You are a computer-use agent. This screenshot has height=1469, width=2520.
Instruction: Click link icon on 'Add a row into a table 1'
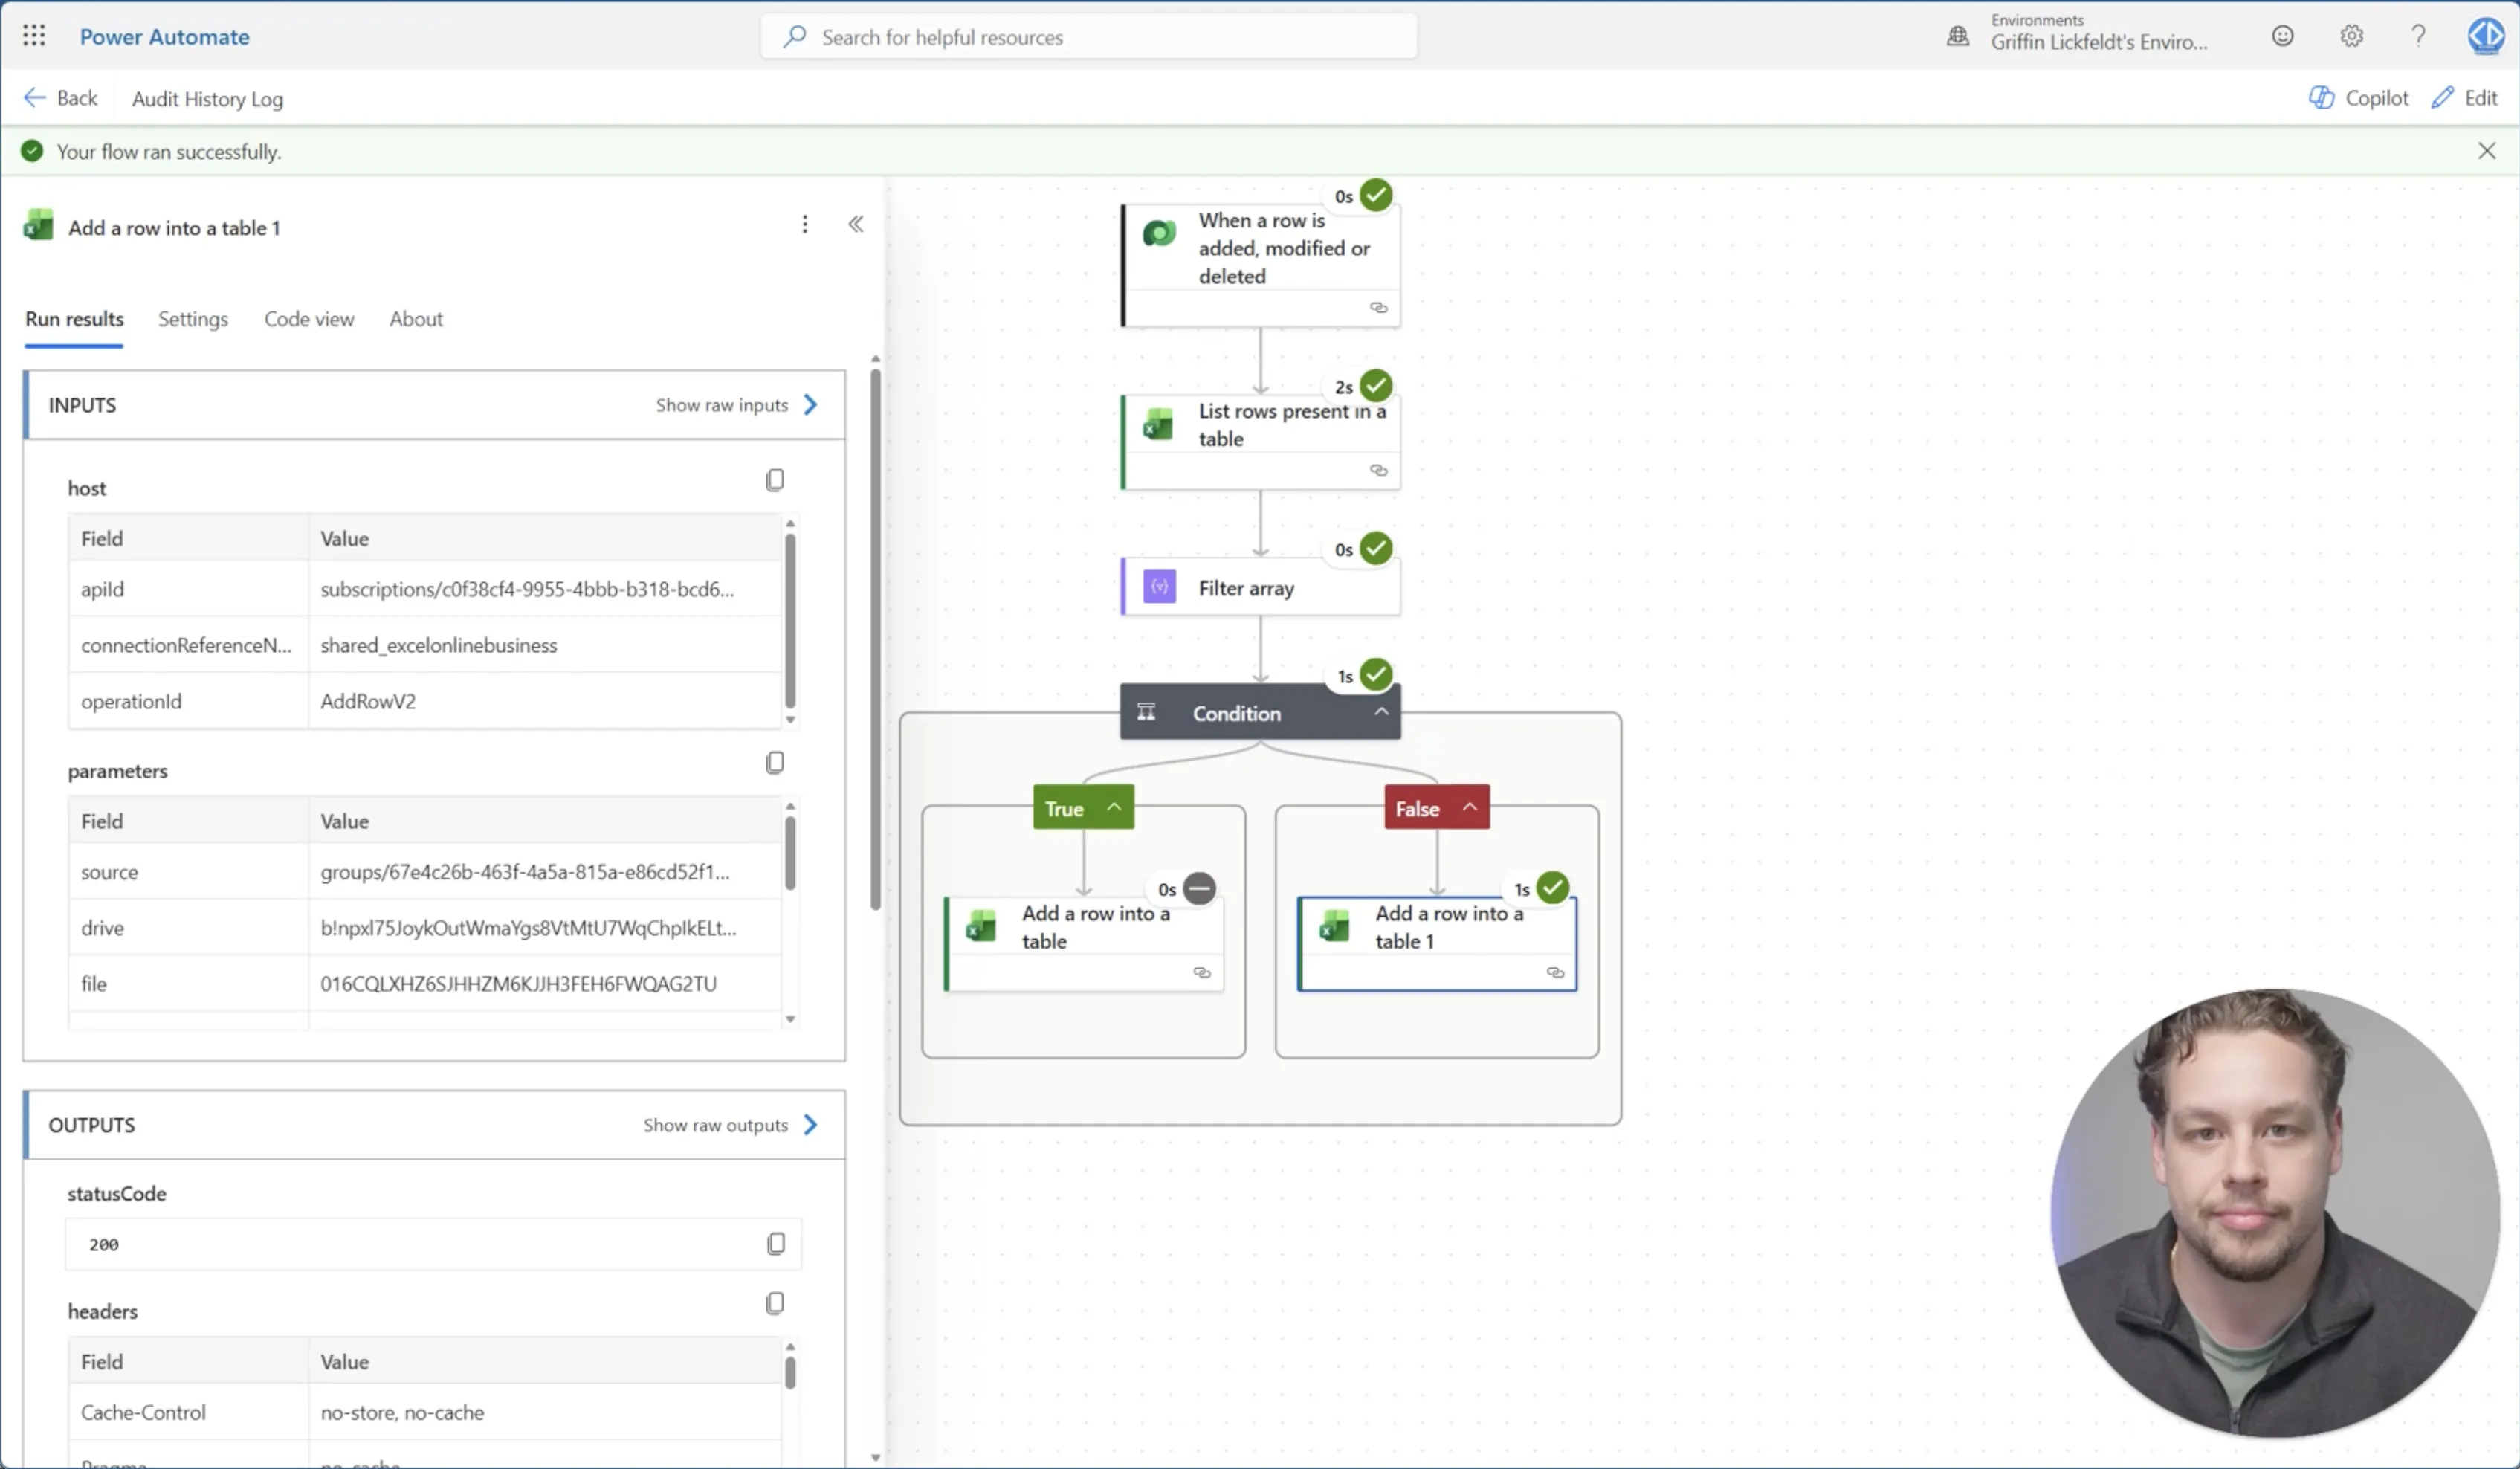1555,973
